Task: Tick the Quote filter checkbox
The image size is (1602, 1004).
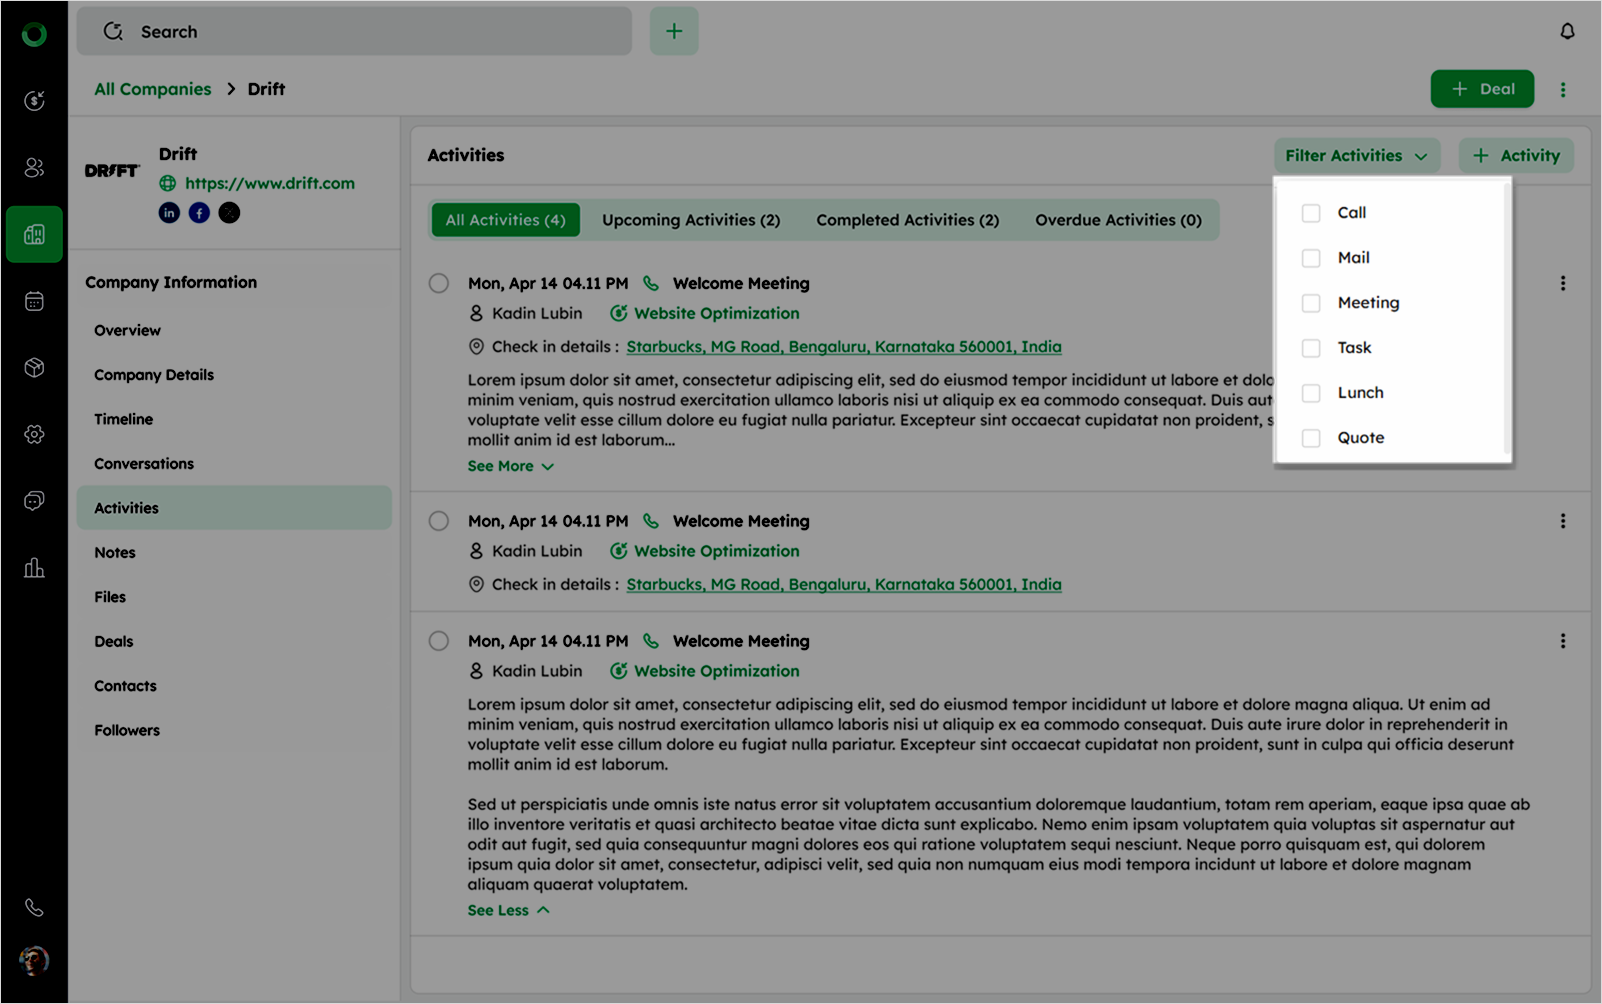Action: pyautogui.click(x=1311, y=438)
